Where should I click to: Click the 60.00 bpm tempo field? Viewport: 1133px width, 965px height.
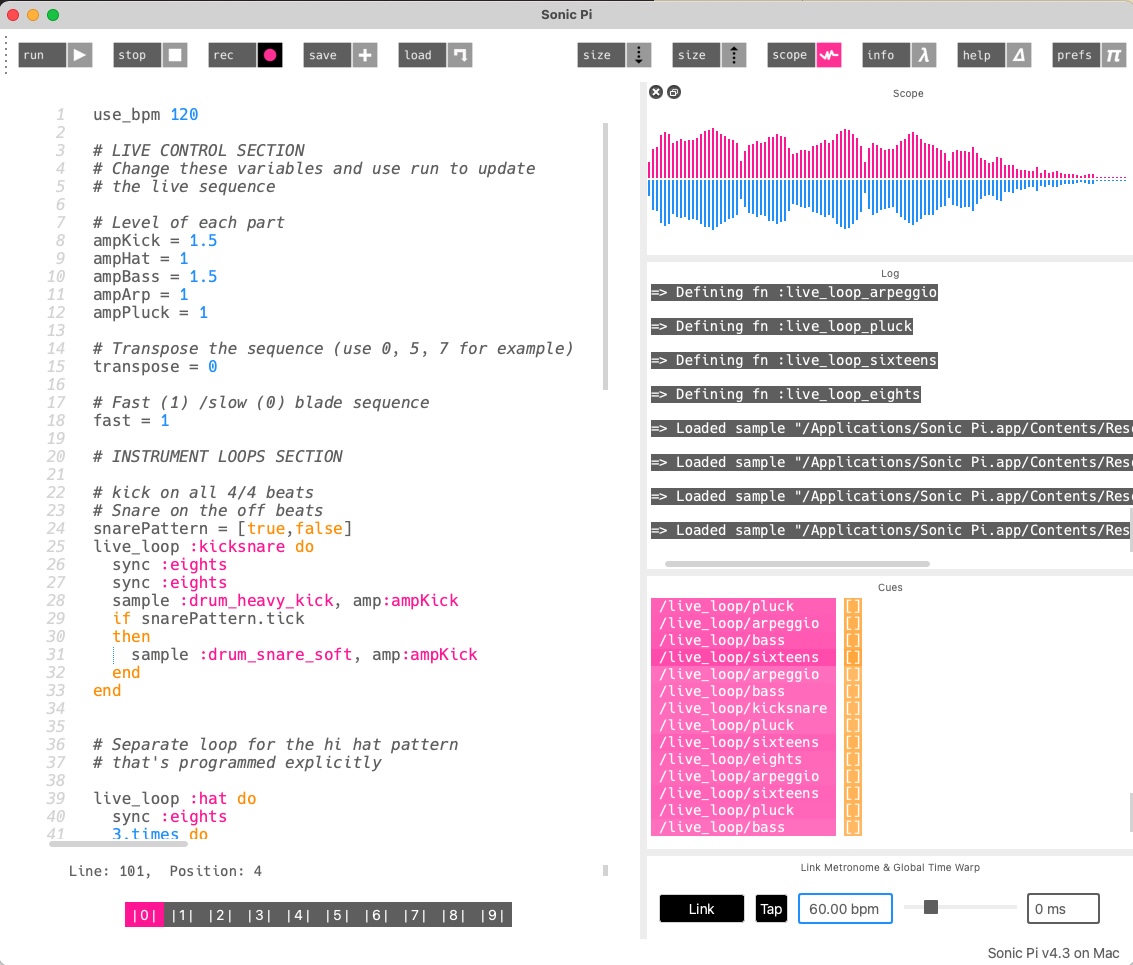845,909
